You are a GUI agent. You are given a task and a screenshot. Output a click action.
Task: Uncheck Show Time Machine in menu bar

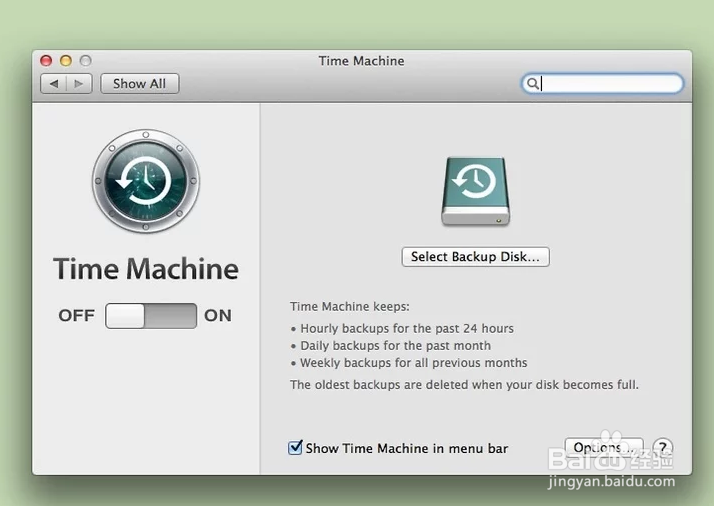295,448
